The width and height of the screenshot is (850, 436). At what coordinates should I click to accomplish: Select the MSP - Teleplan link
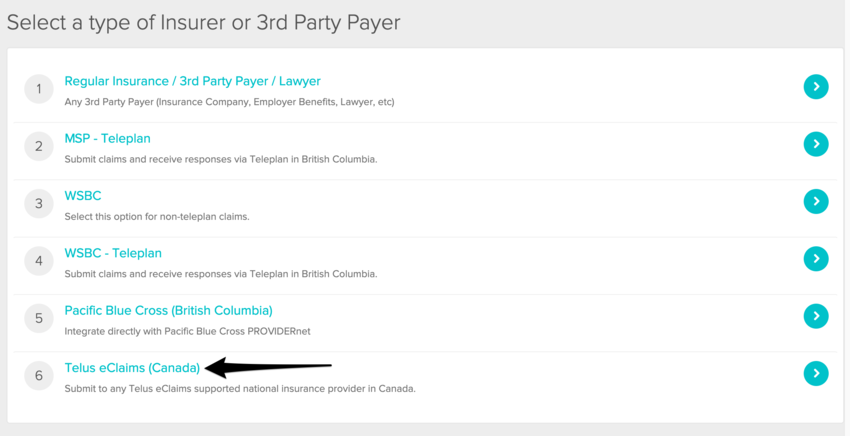[107, 138]
